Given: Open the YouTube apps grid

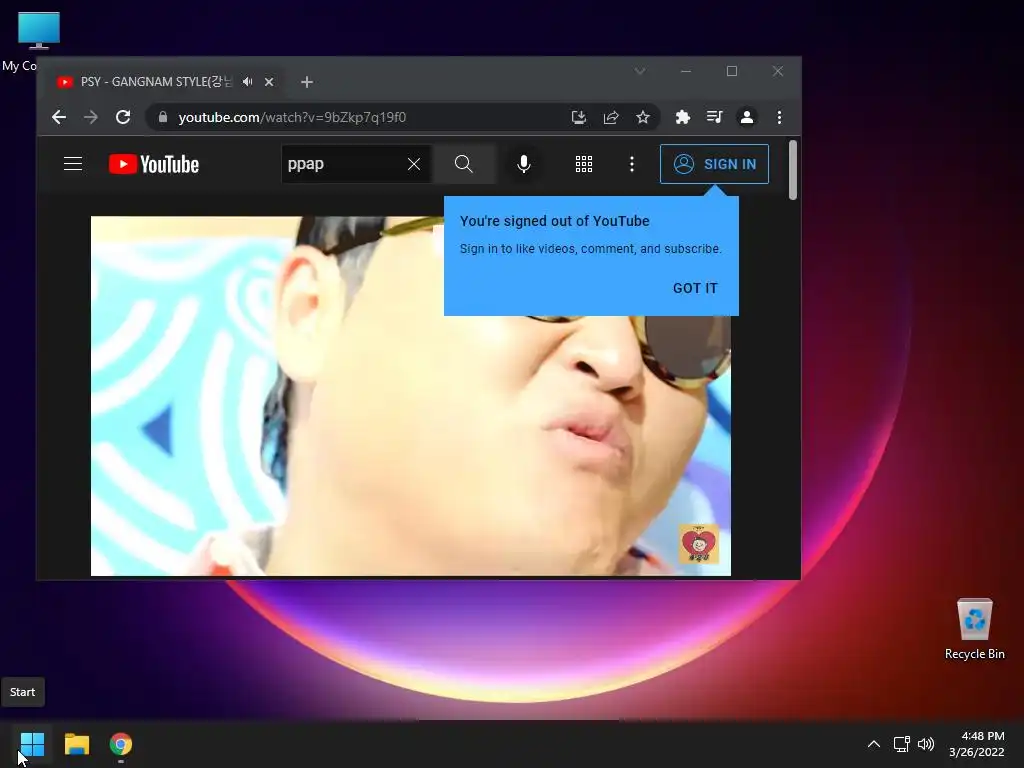Looking at the screenshot, I should click(x=584, y=164).
